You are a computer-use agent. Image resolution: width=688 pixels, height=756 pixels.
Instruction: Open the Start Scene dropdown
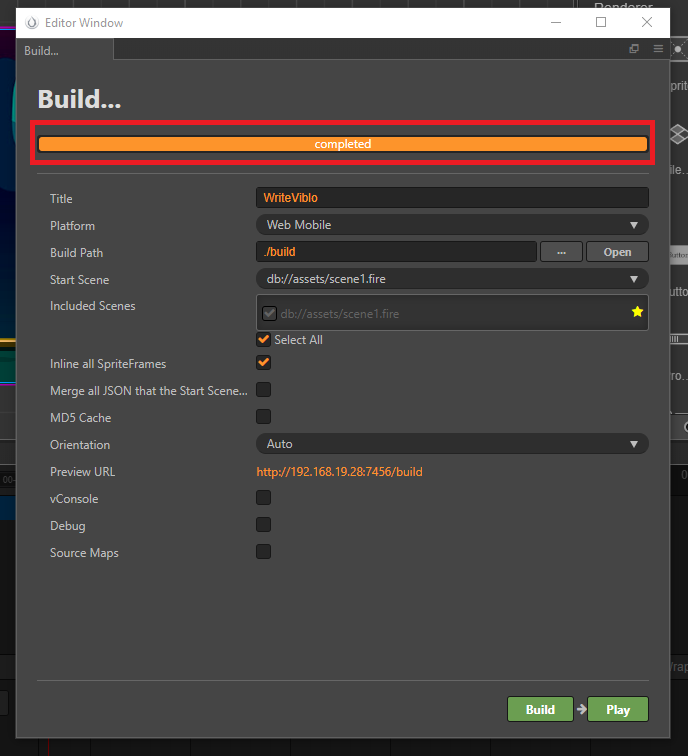pos(452,279)
